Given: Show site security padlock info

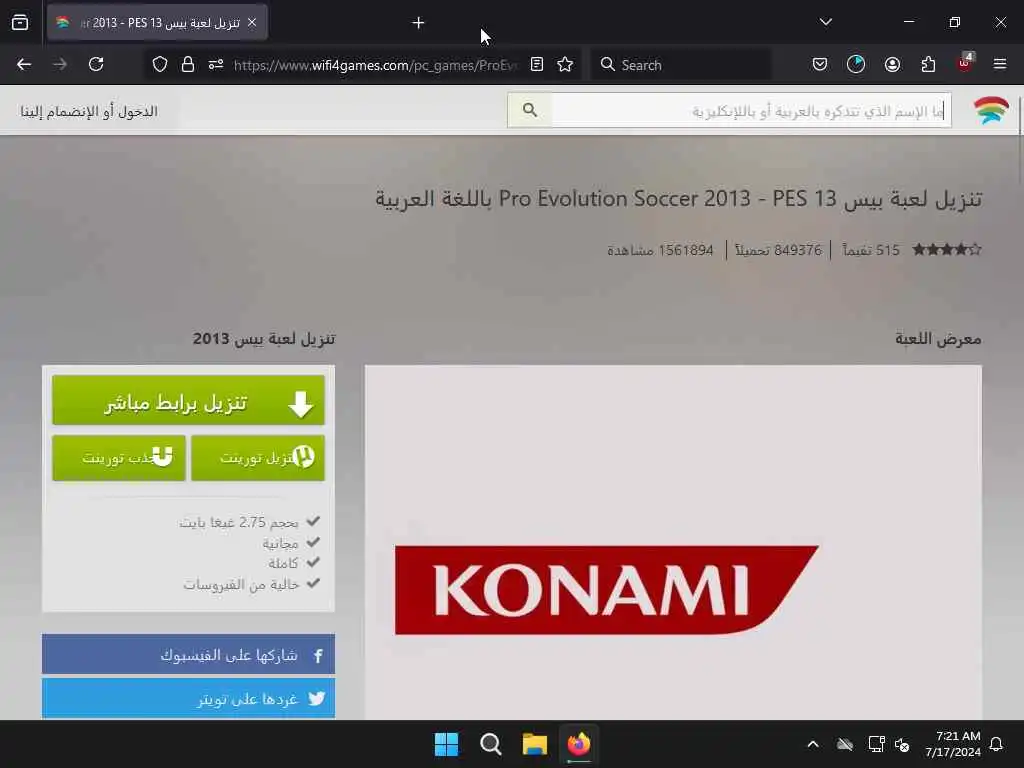Looking at the screenshot, I should pos(188,65).
